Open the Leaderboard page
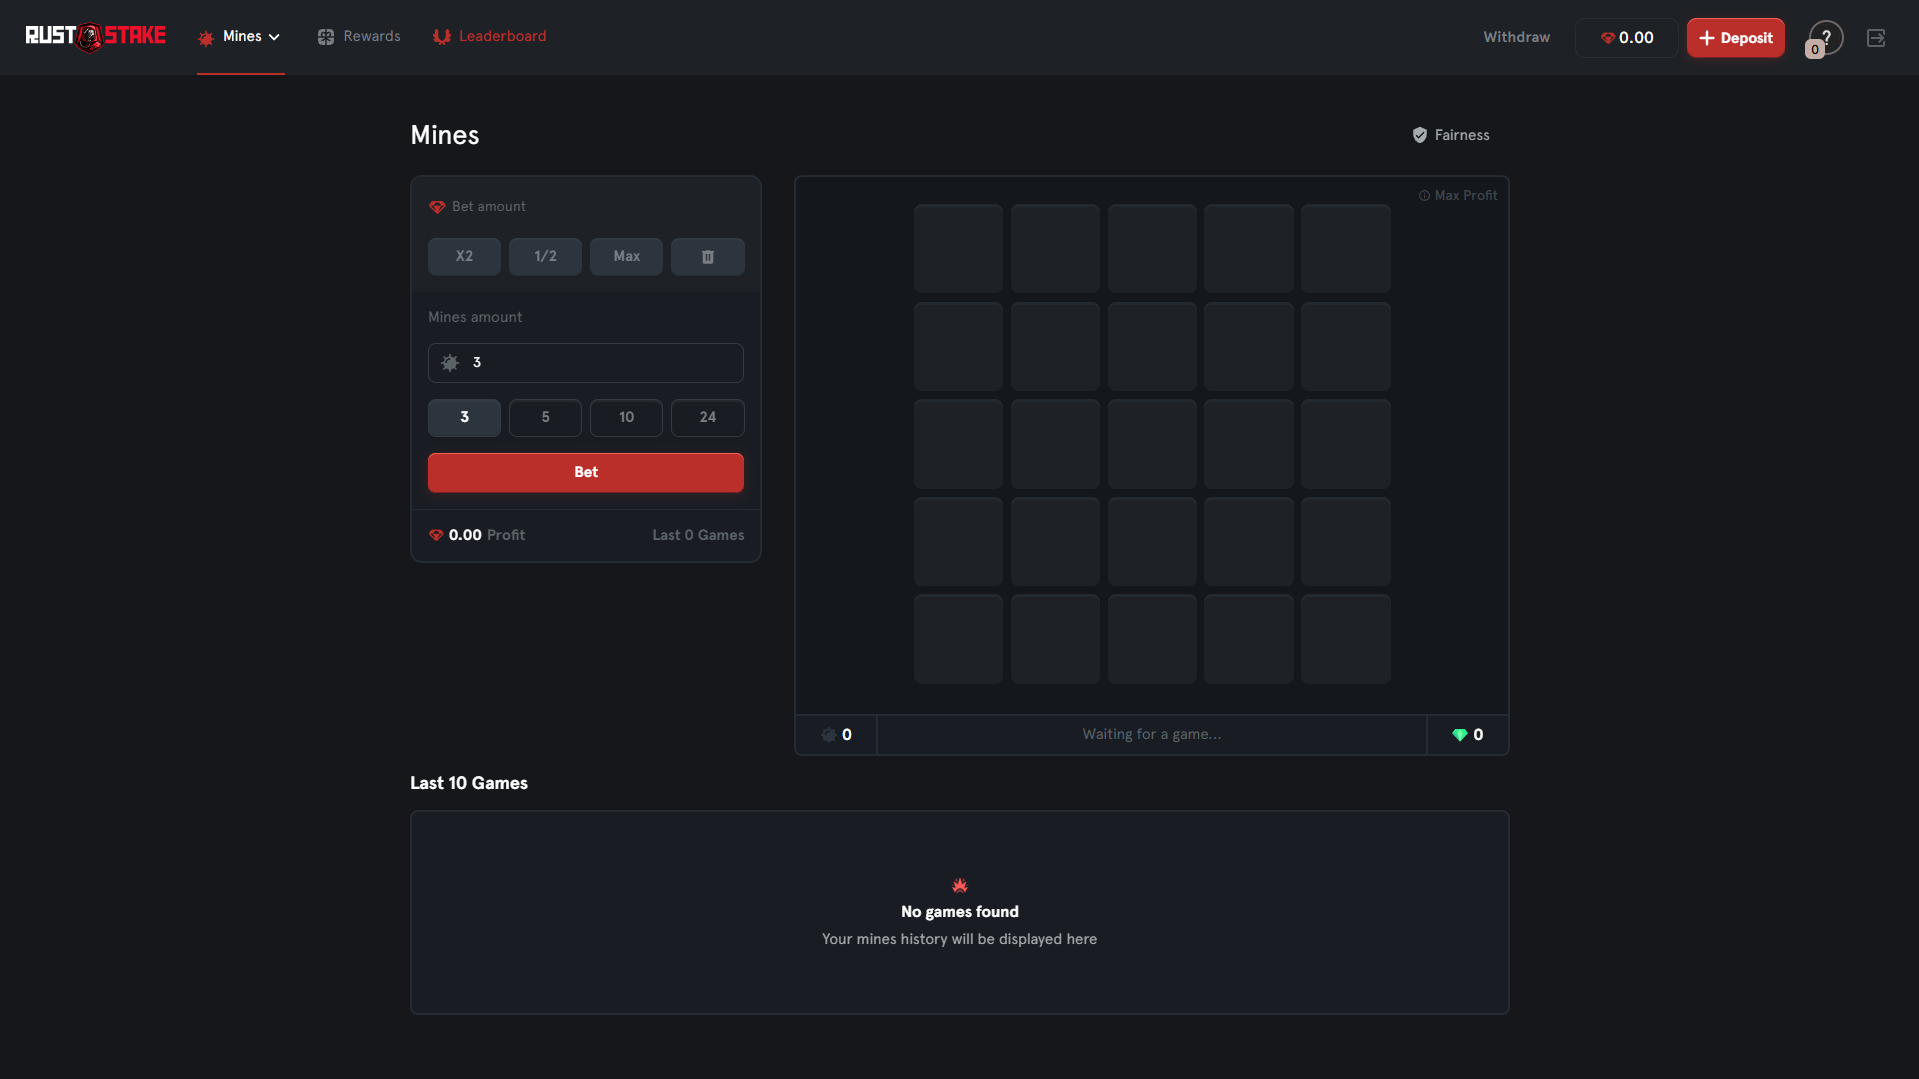 489,37
